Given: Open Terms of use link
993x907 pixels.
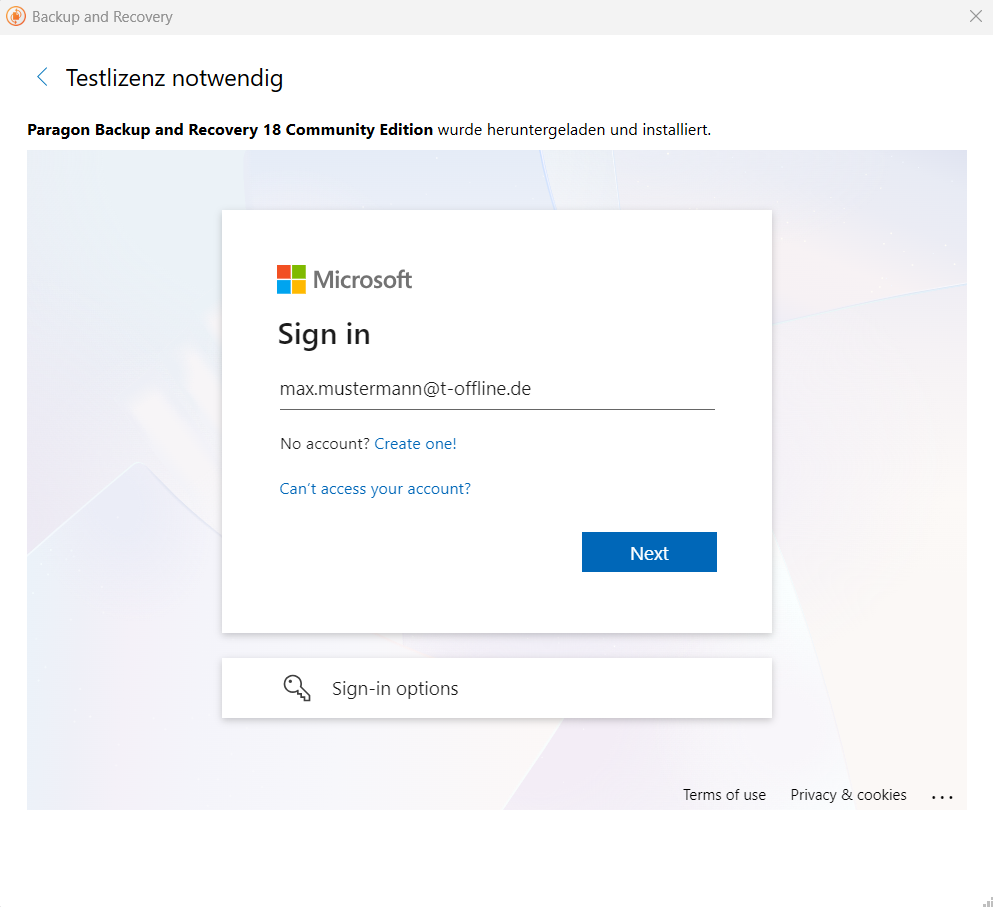Looking at the screenshot, I should 724,795.
